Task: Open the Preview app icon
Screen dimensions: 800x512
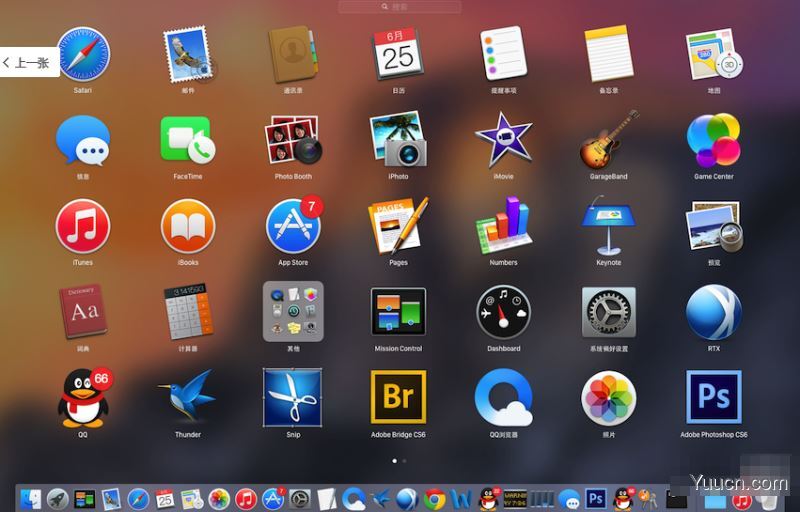Action: 714,226
